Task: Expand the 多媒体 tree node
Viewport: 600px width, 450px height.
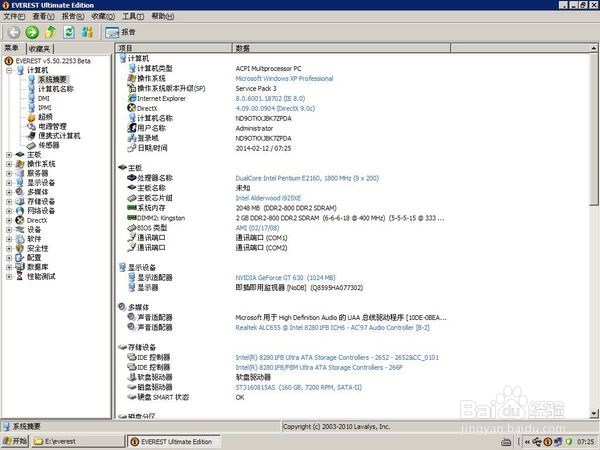Action: [9, 192]
